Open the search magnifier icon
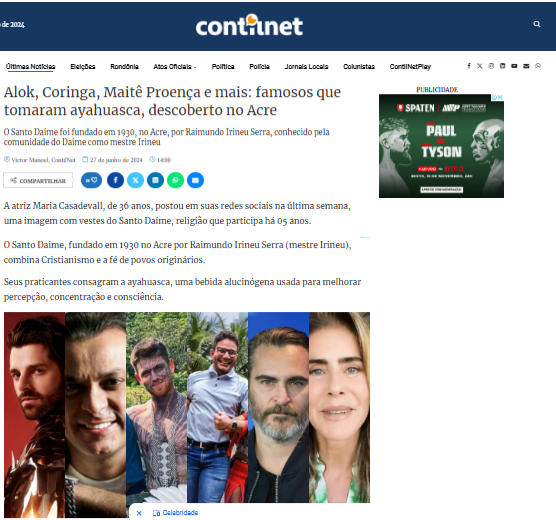Viewport: 556px width, 520px height. (x=537, y=24)
